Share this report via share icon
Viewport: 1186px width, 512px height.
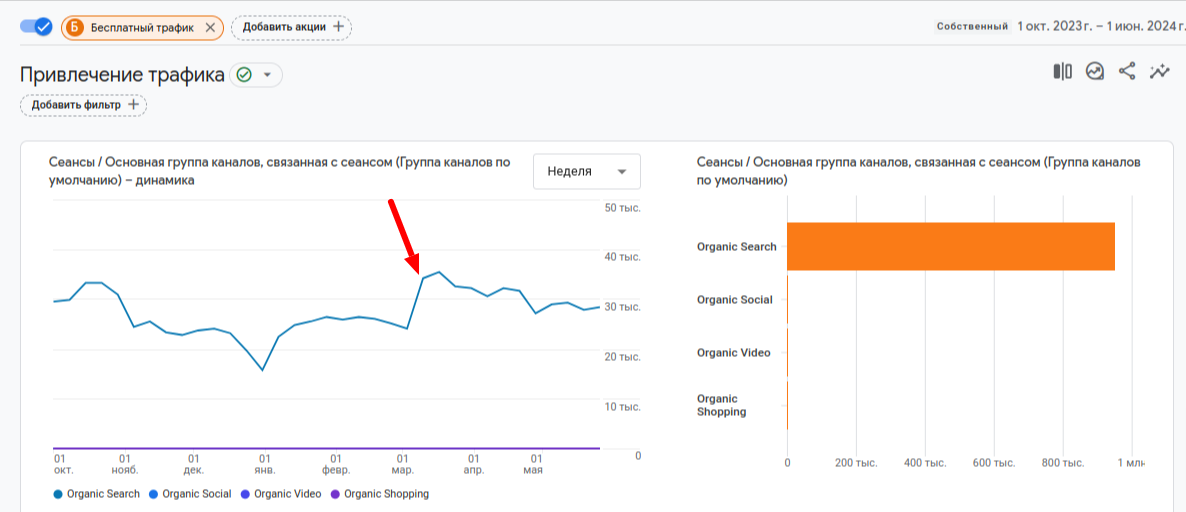pos(1127,71)
